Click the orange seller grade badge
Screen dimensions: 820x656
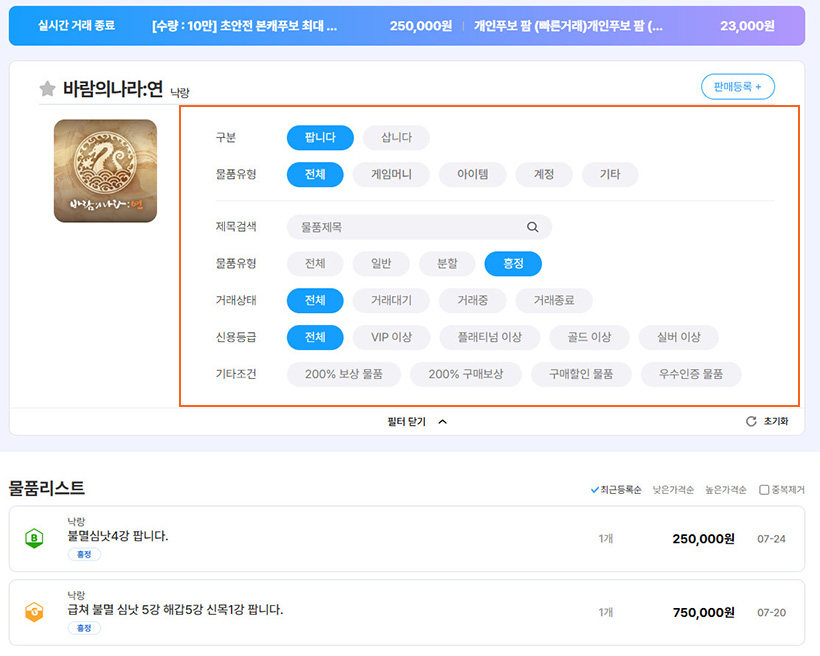(34, 613)
